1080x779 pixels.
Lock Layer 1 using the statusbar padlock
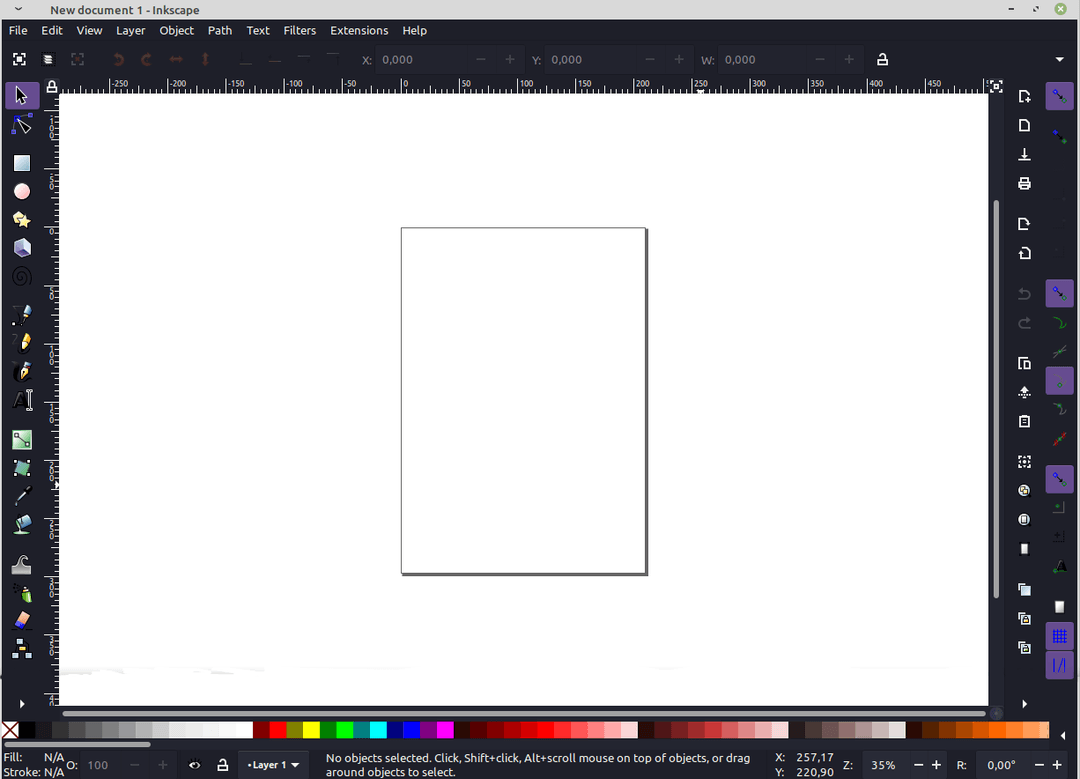tap(221, 764)
